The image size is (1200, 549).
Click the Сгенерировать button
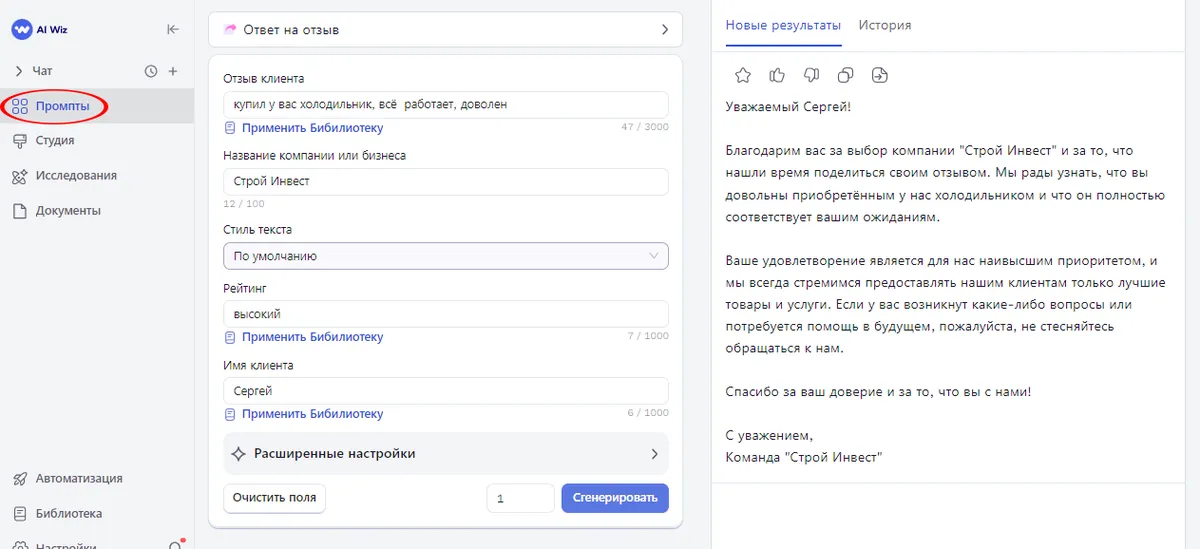(615, 498)
